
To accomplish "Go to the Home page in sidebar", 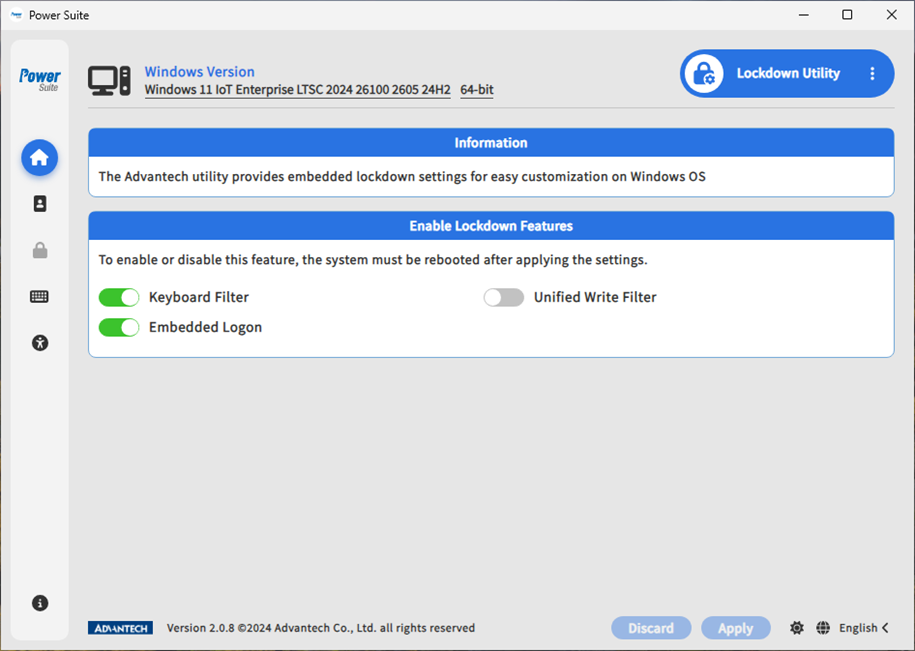I will pos(40,158).
